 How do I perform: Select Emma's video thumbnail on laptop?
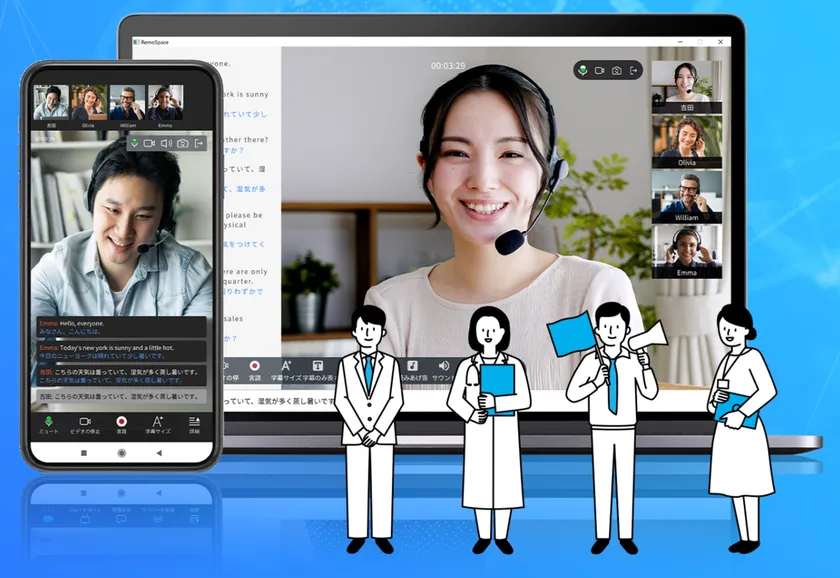[x=686, y=250]
